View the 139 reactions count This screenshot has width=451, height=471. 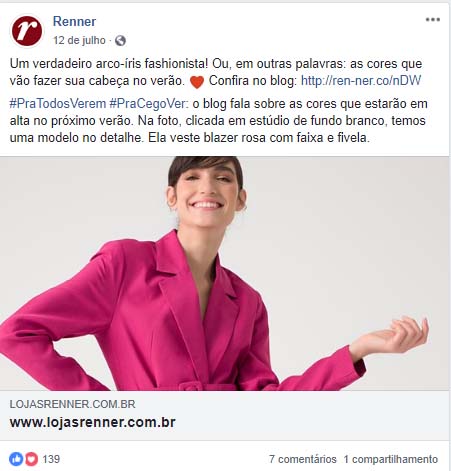(51, 459)
